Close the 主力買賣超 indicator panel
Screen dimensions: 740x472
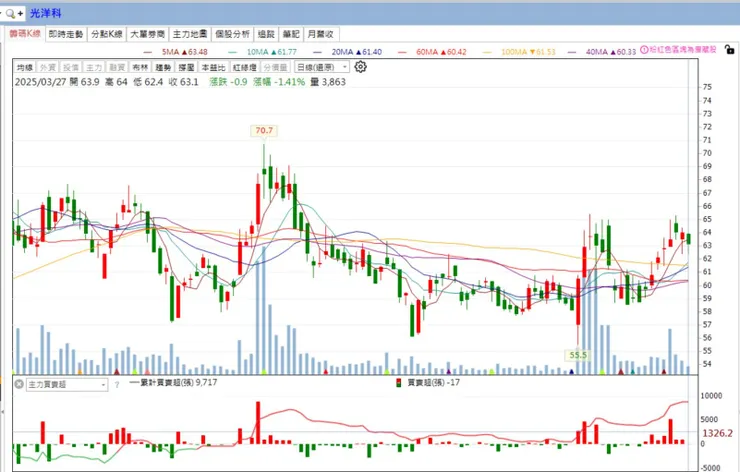click(19, 384)
